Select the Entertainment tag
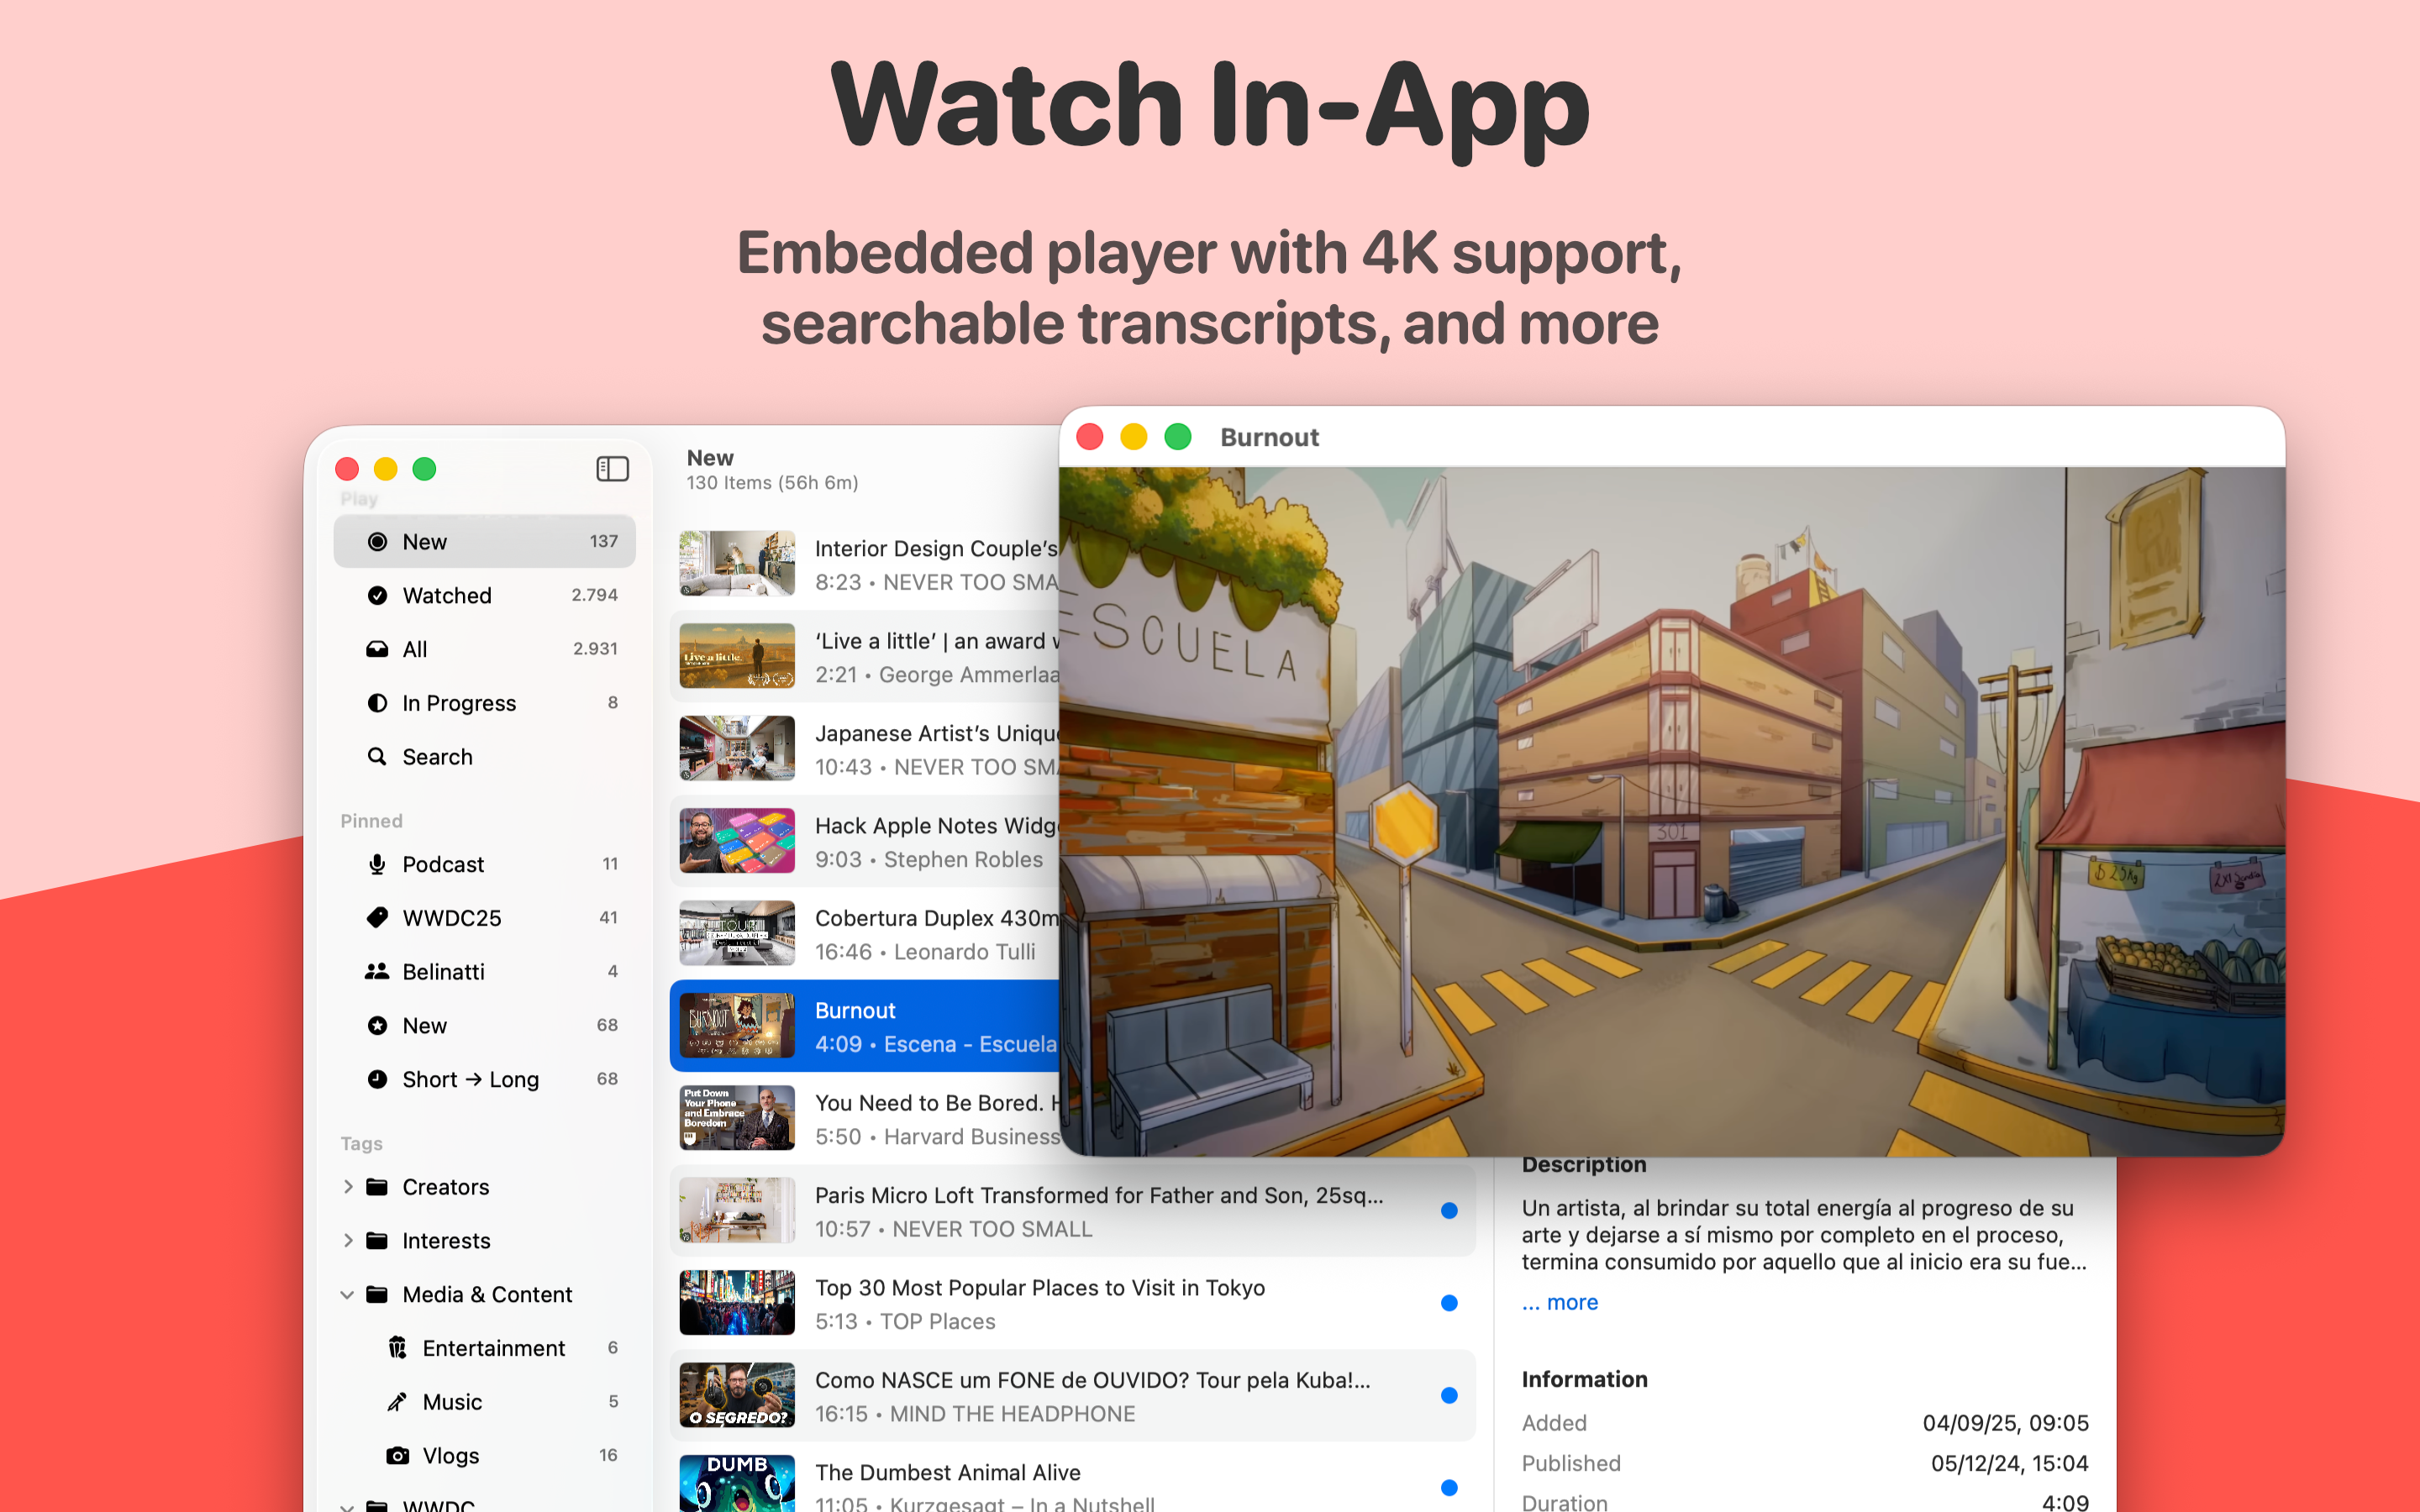The width and height of the screenshot is (2420, 1512). tap(484, 1348)
